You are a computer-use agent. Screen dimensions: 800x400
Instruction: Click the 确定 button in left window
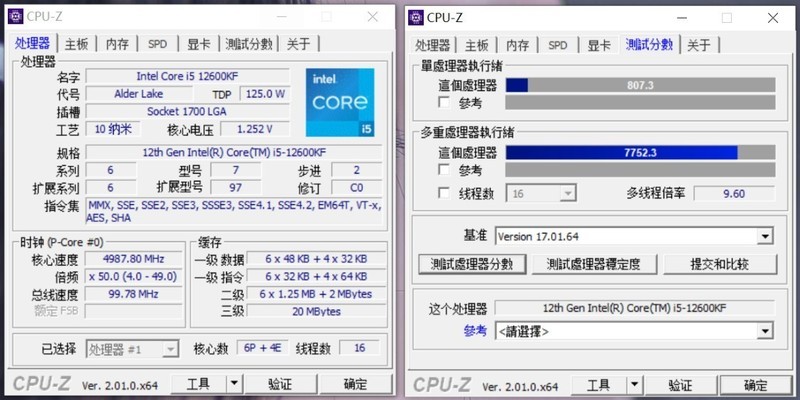[355, 384]
